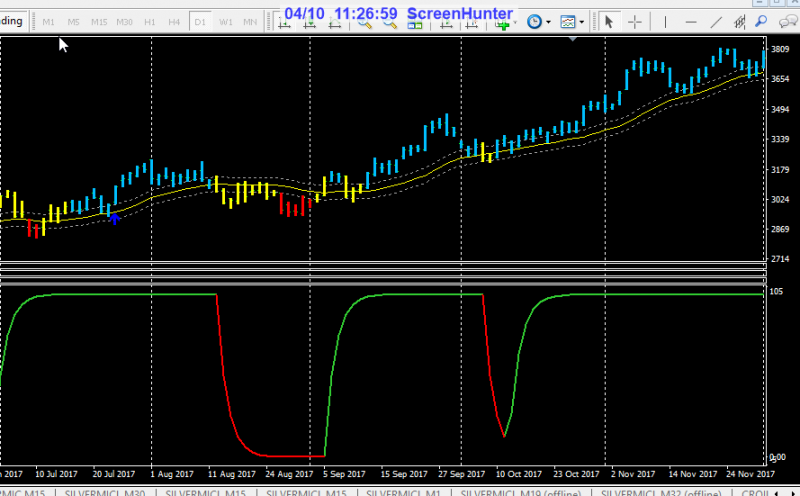
Task: Click price level 2714 on axis
Action: [780, 259]
